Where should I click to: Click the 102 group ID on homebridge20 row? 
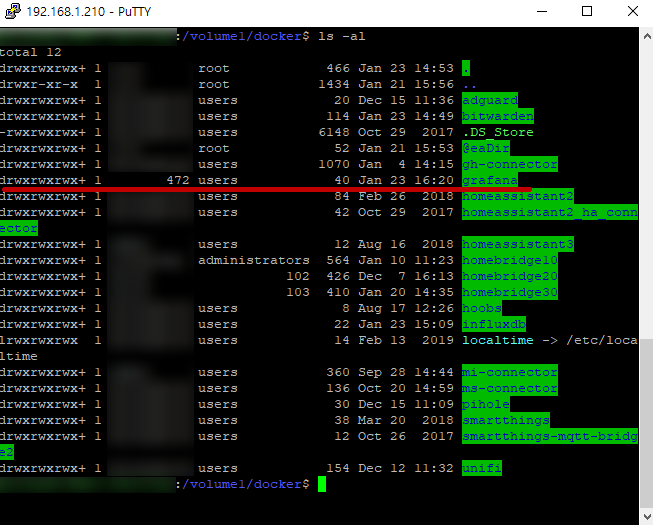(x=298, y=276)
